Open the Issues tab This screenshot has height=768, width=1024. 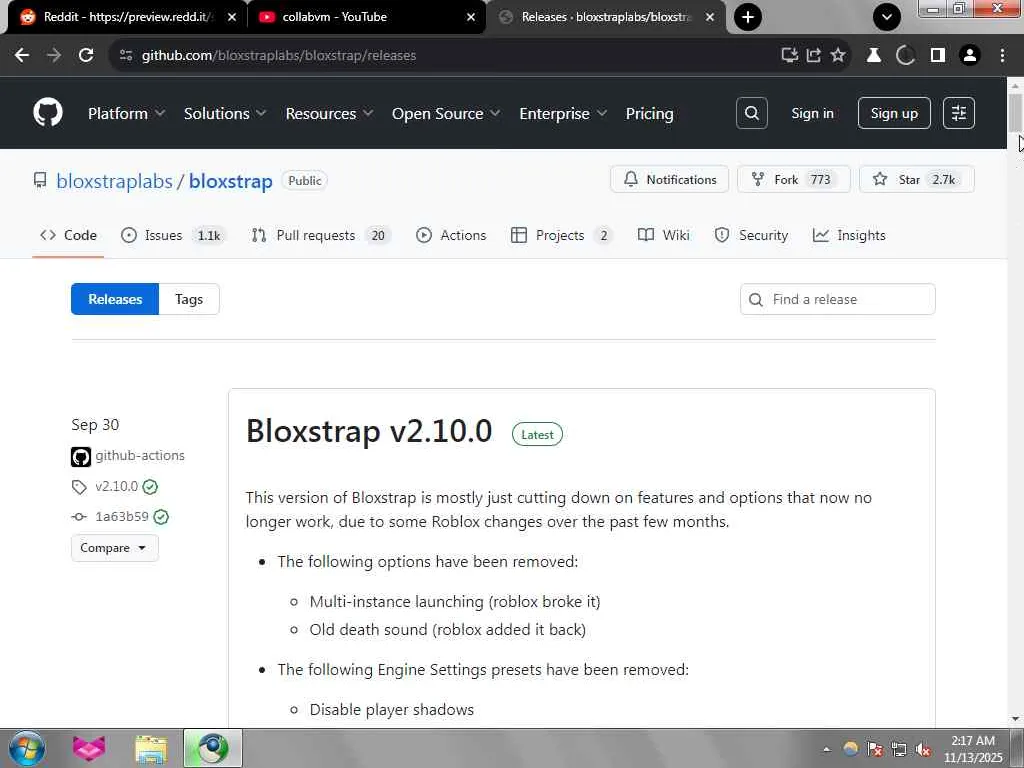(x=174, y=235)
